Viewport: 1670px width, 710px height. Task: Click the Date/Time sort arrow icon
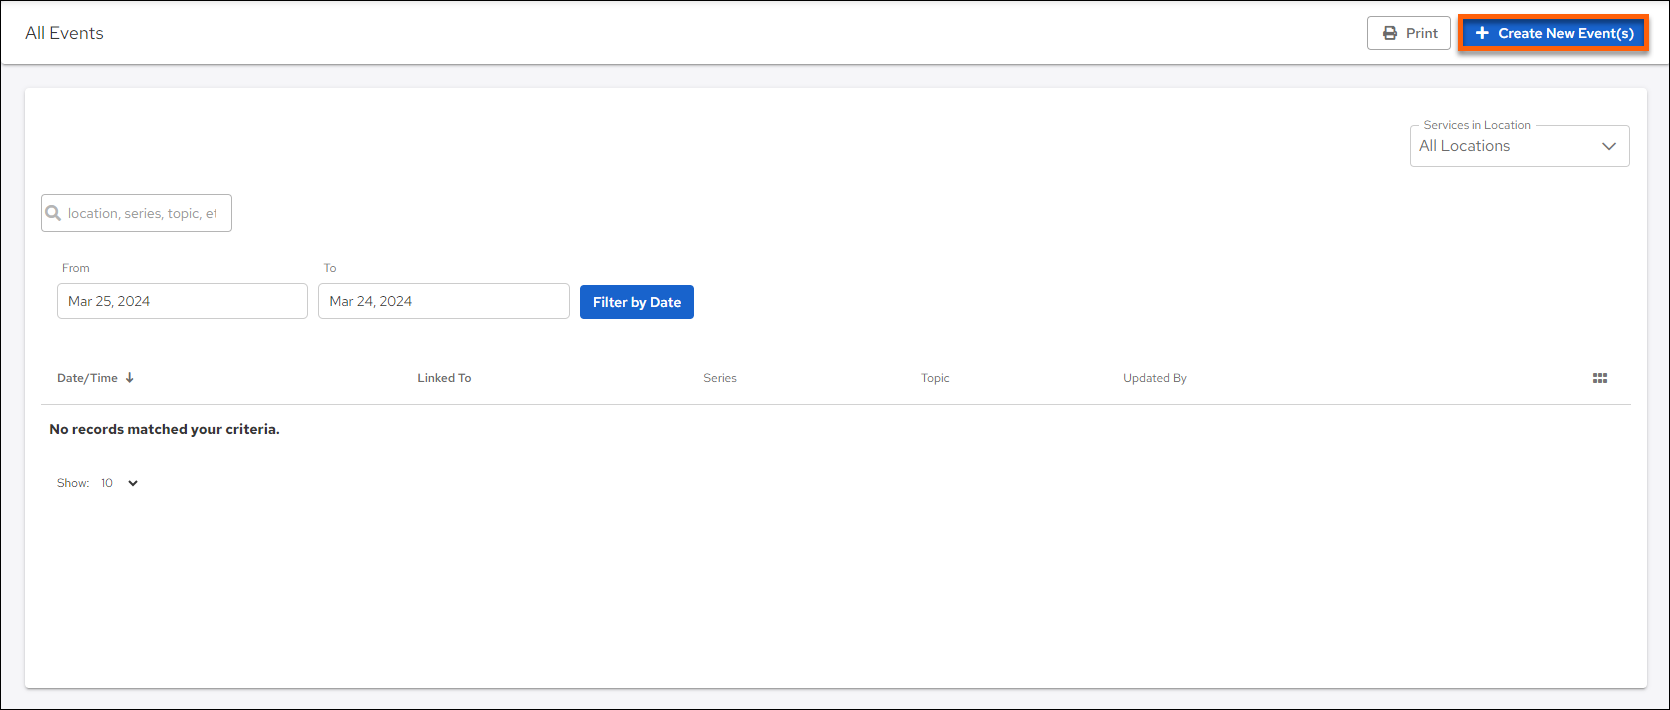[130, 378]
